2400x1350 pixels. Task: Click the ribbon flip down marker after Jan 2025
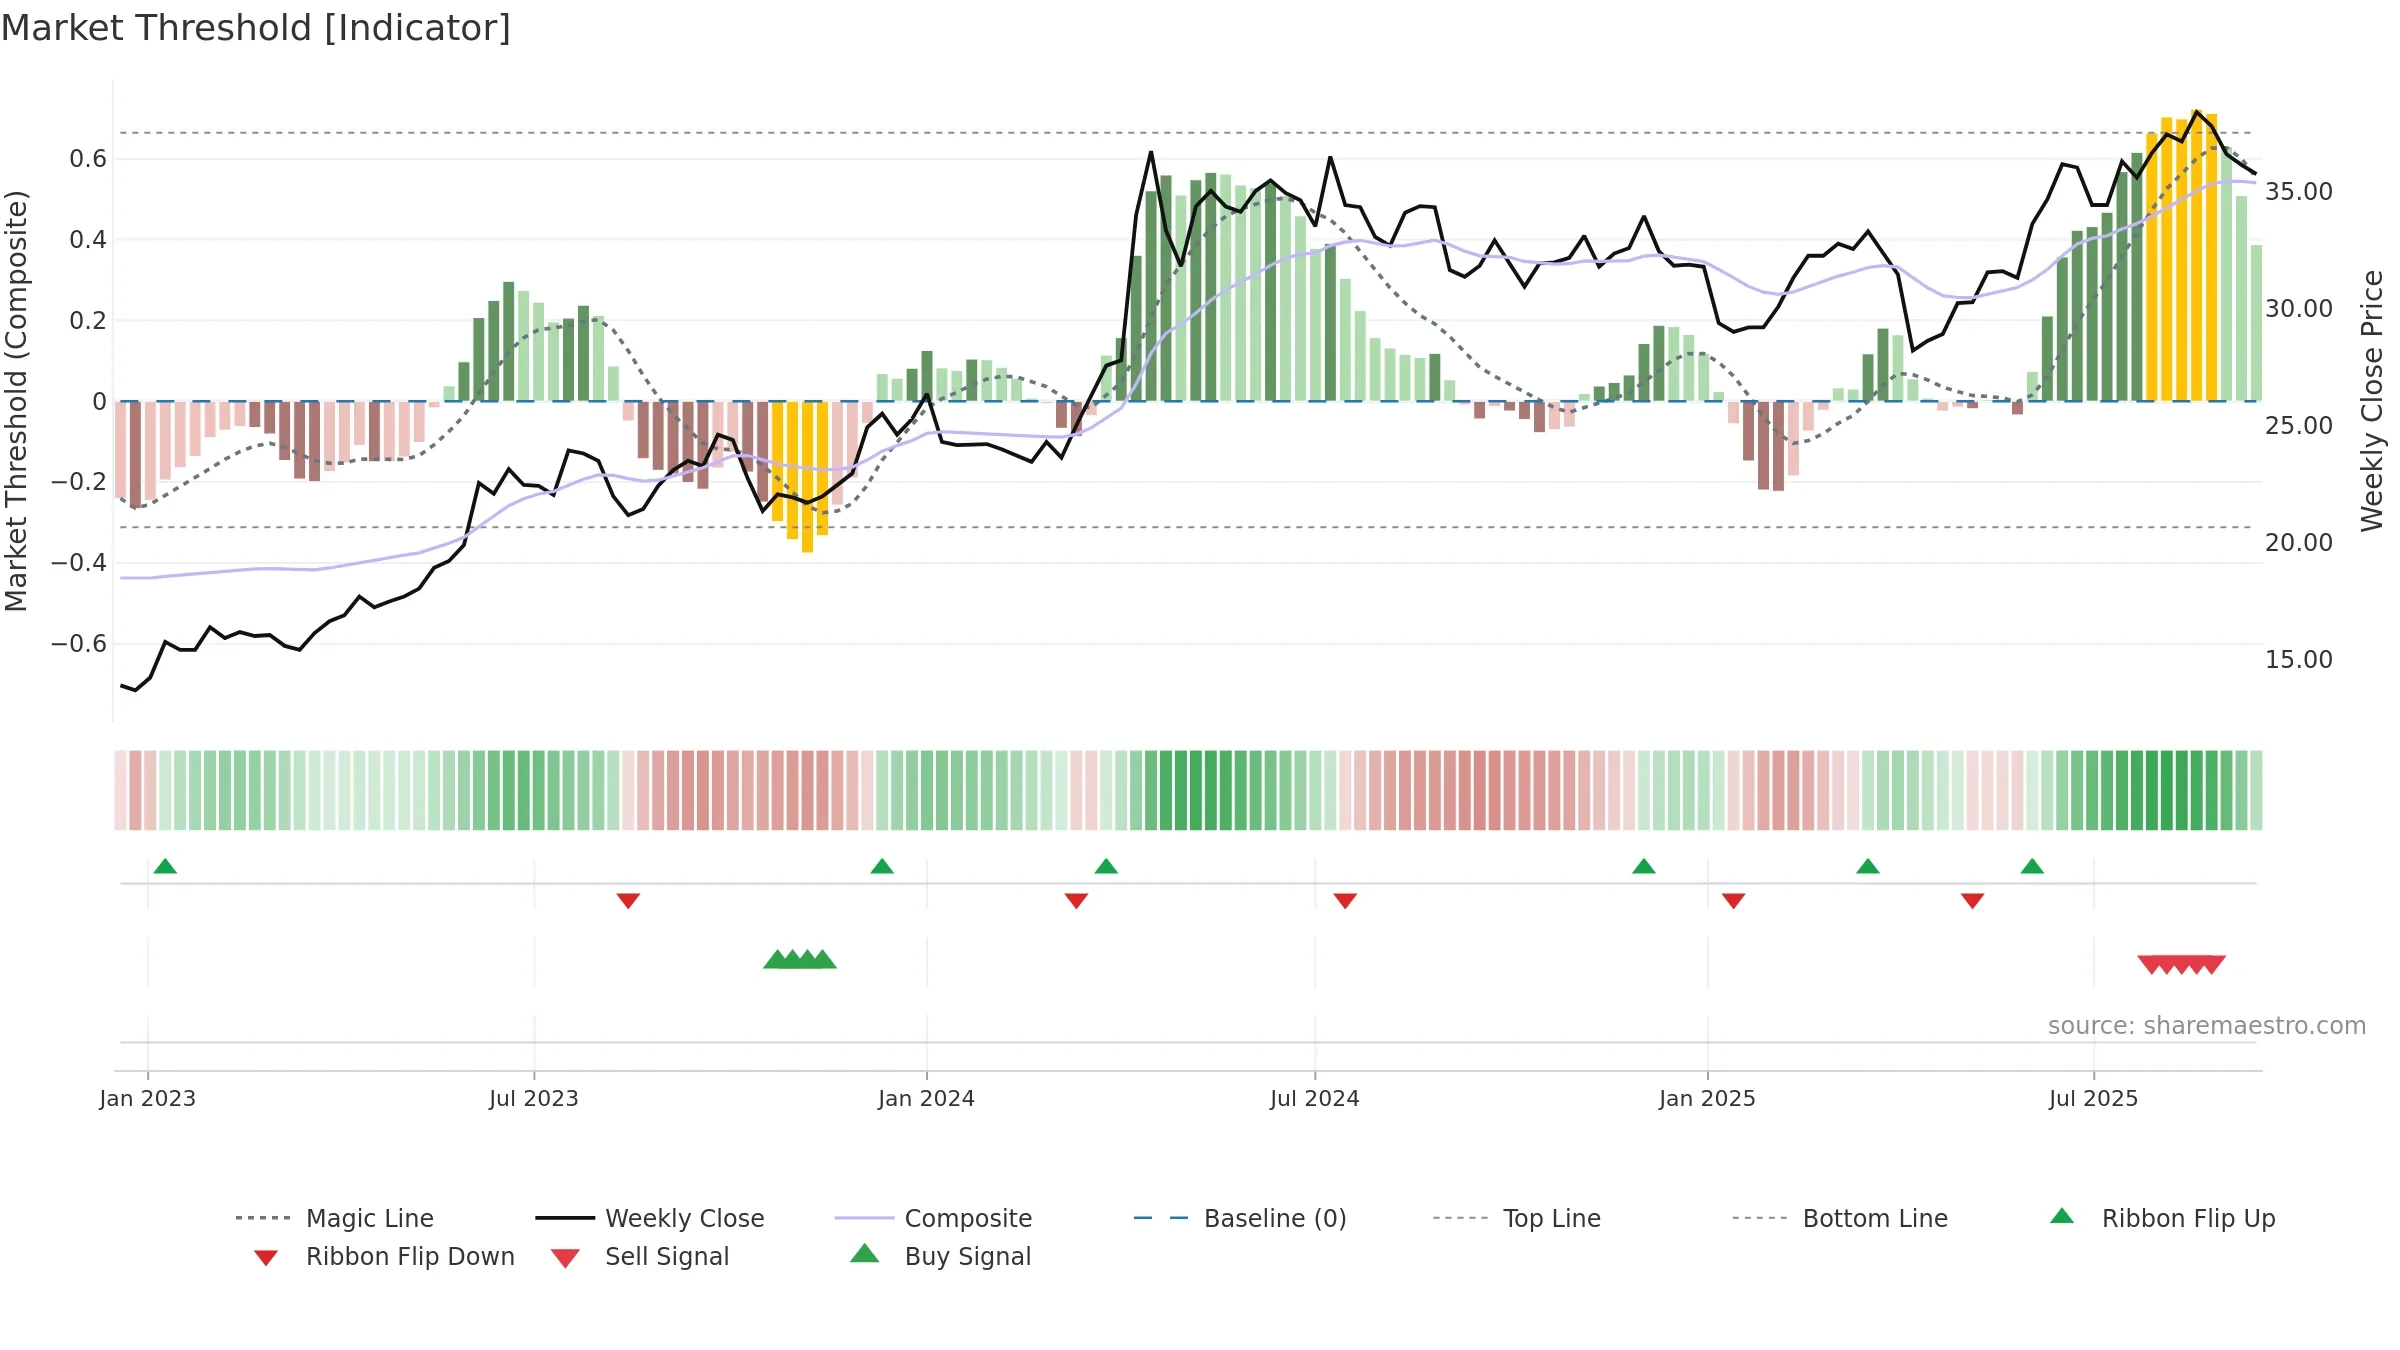click(x=1734, y=901)
